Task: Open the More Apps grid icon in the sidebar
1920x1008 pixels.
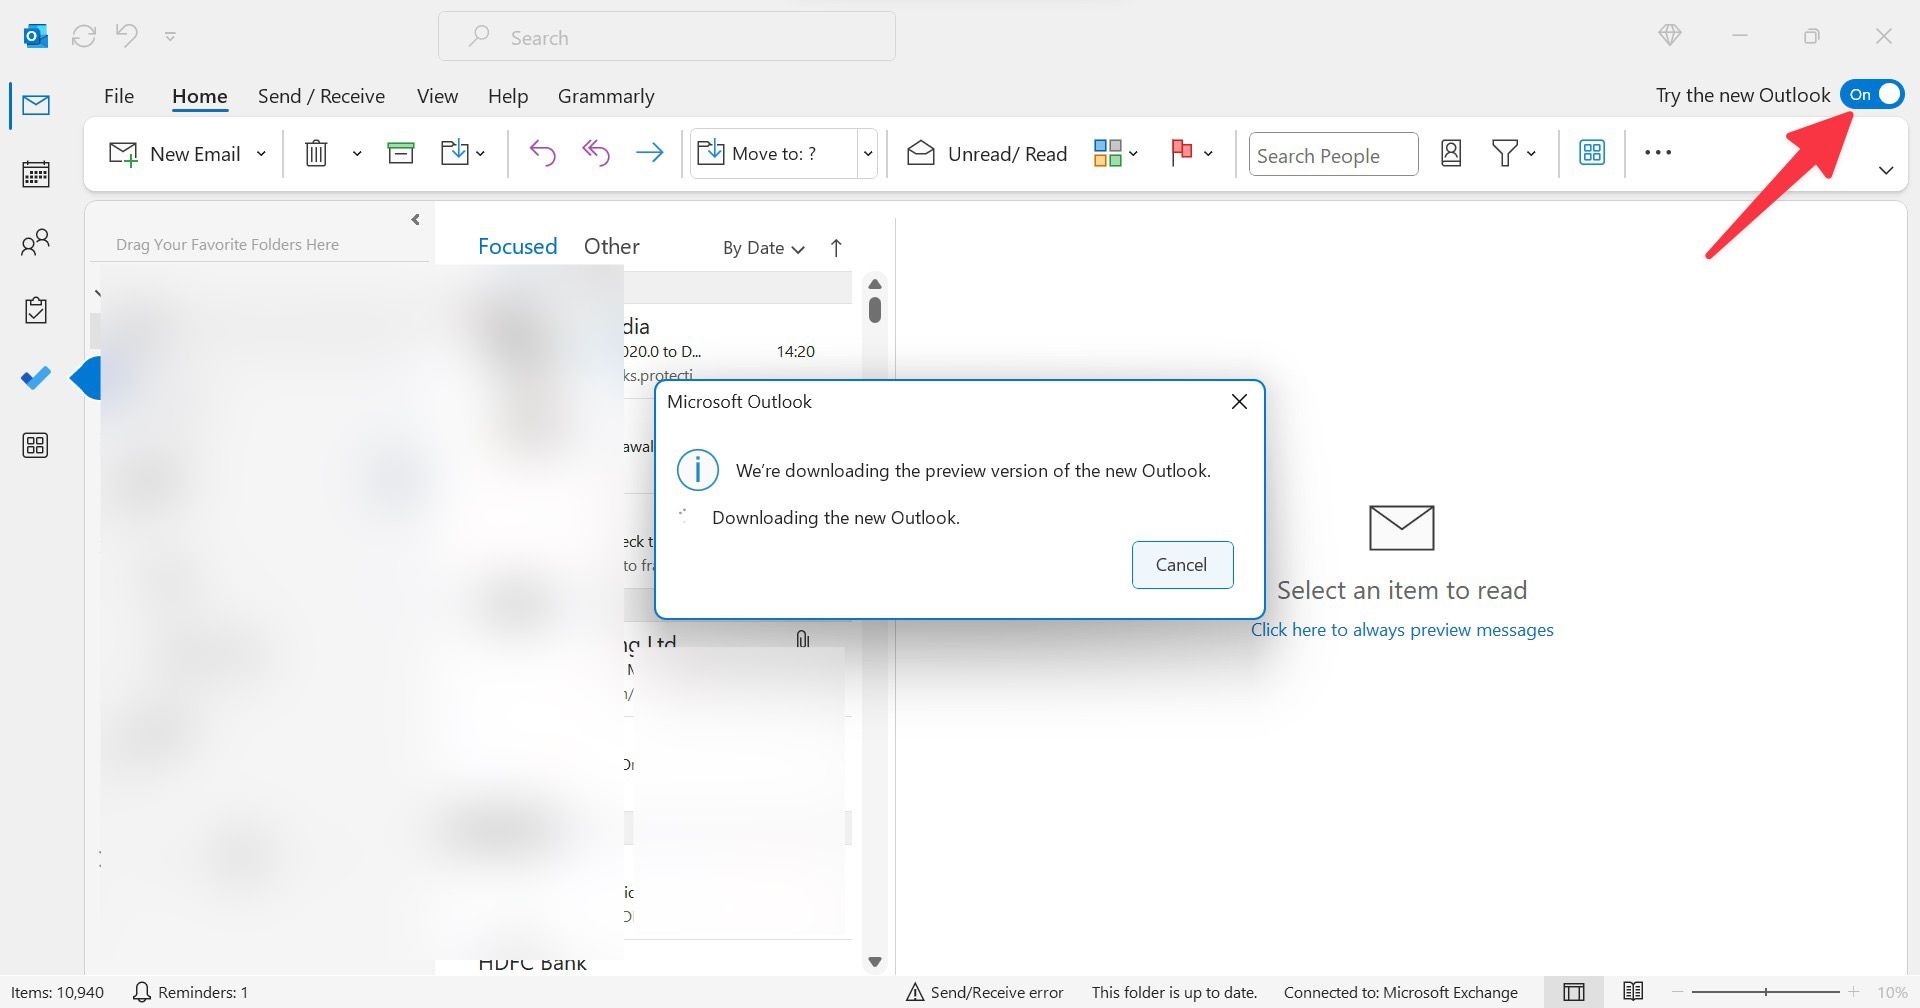Action: click(36, 446)
